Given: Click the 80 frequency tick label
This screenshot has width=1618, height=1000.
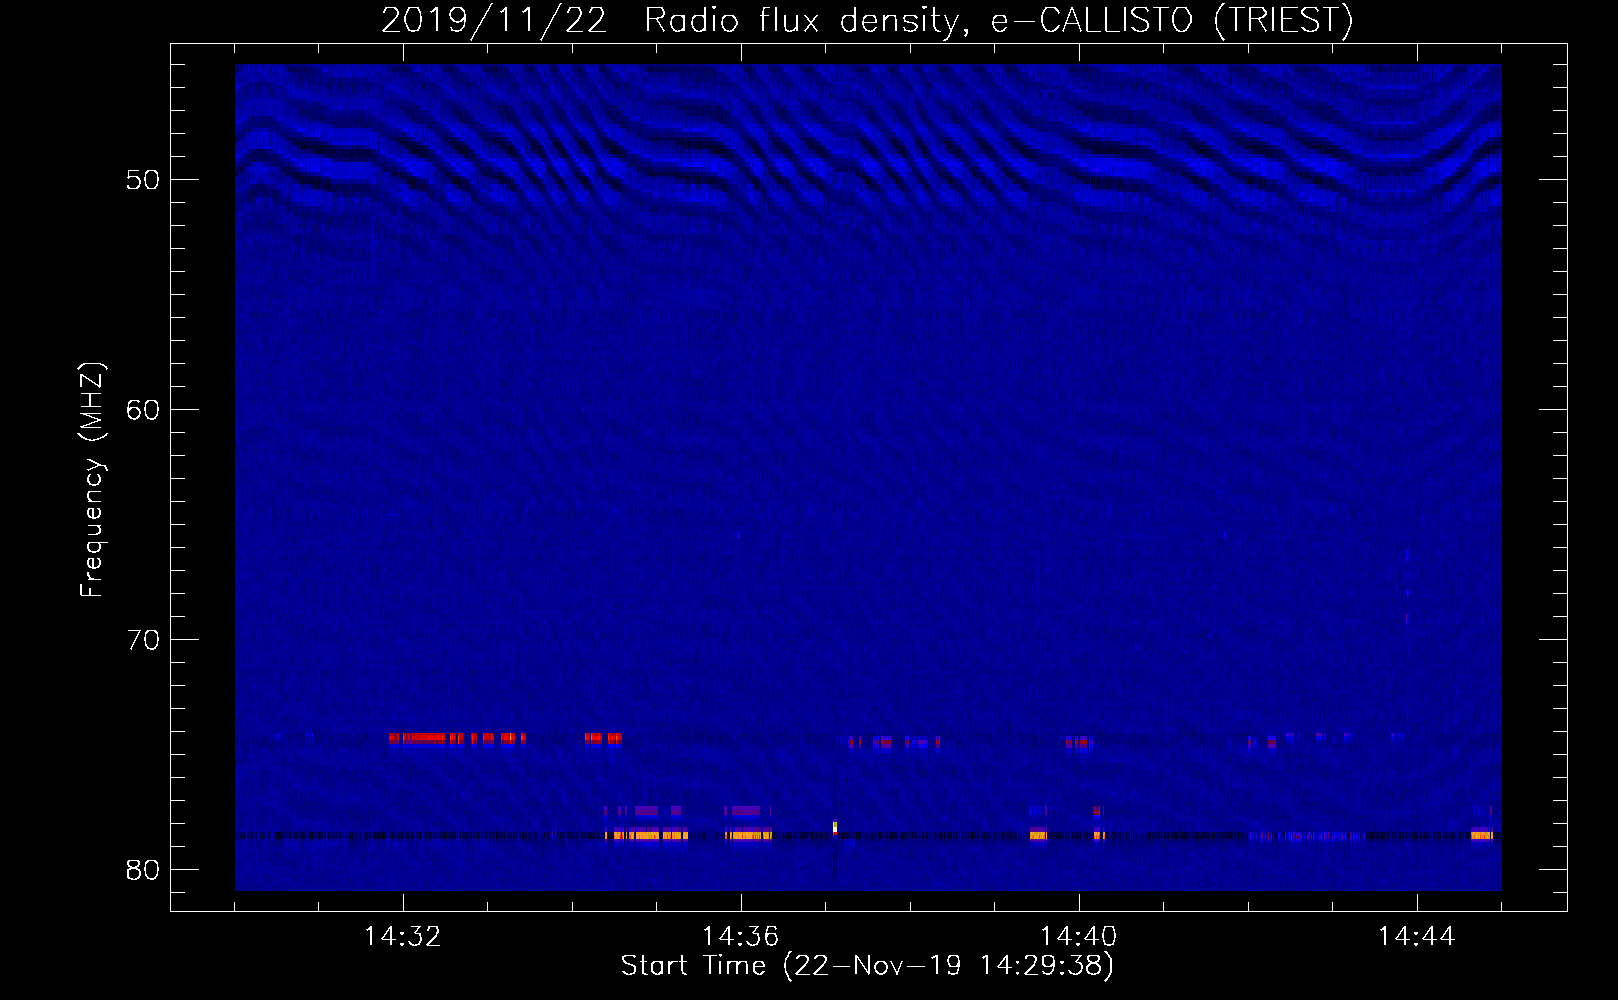Looking at the screenshot, I should [143, 870].
